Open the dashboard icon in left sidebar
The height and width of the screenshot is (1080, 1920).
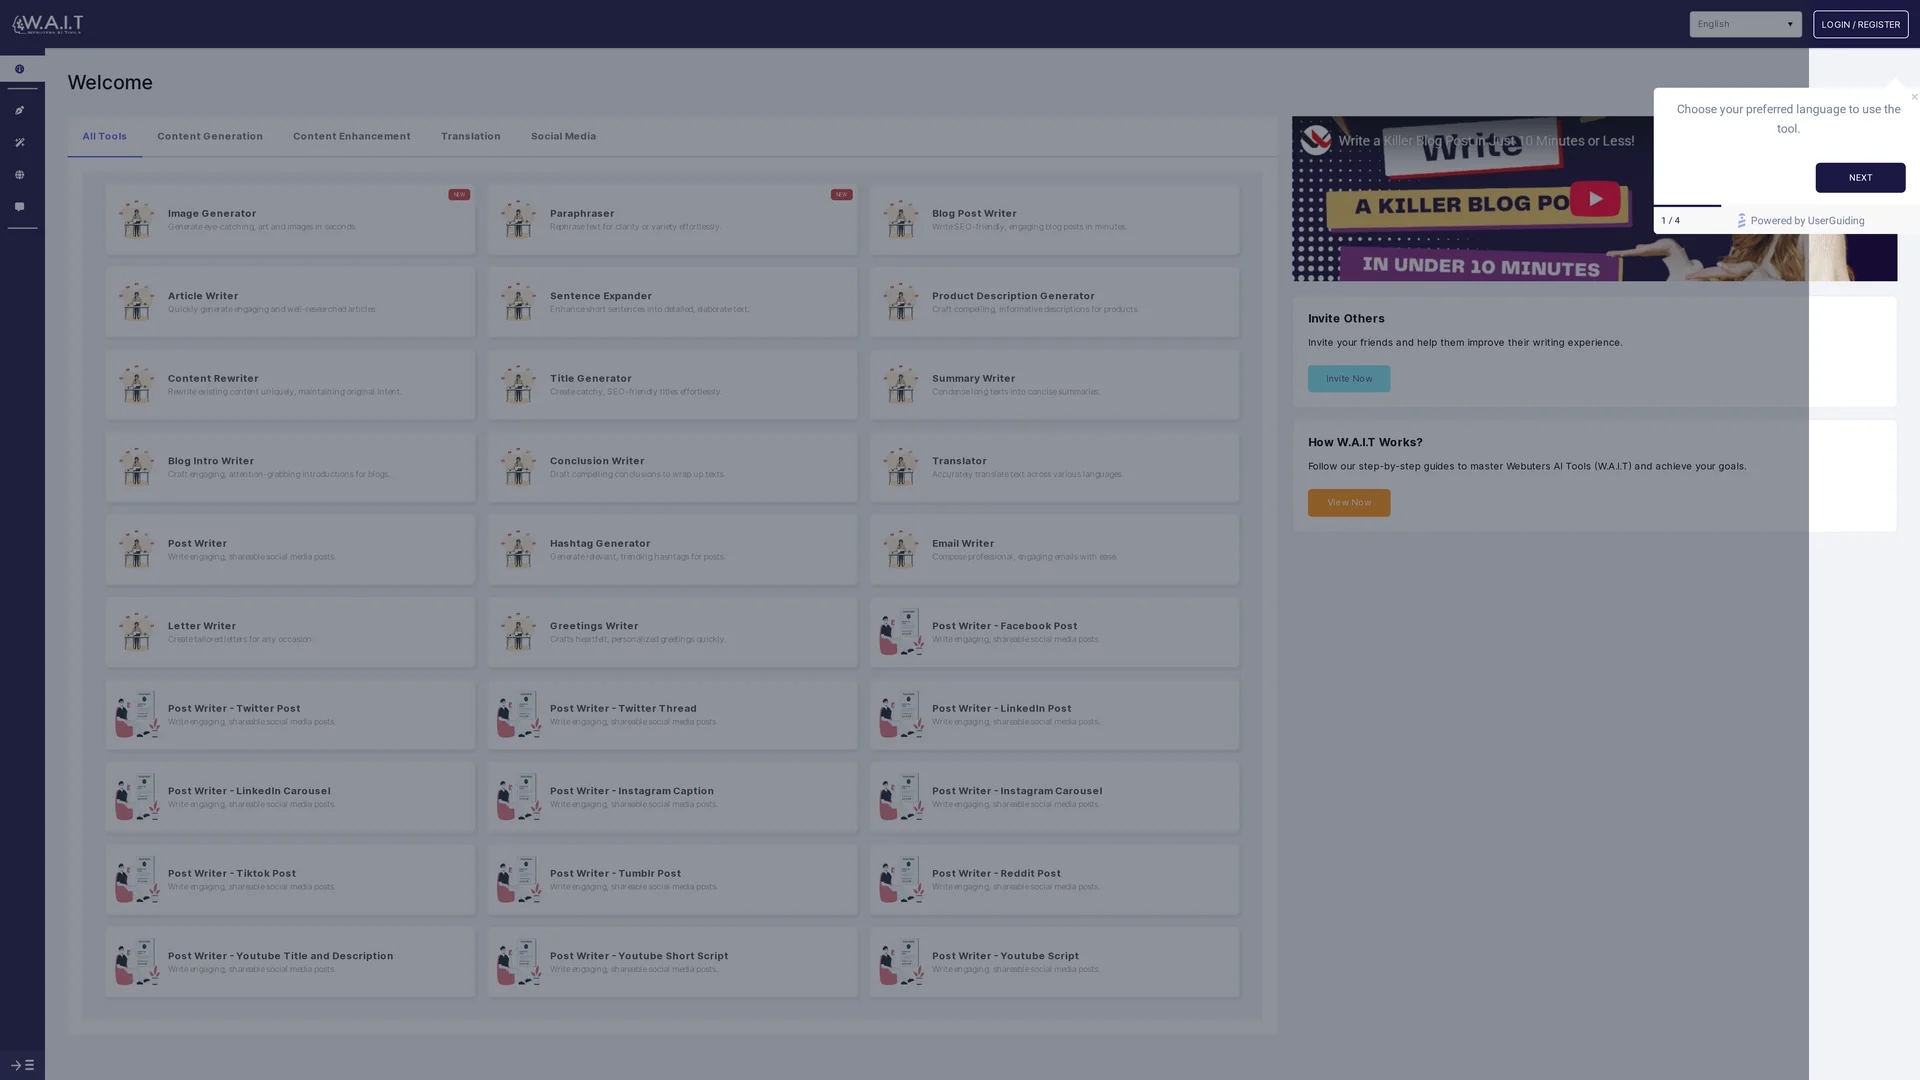coord(19,69)
